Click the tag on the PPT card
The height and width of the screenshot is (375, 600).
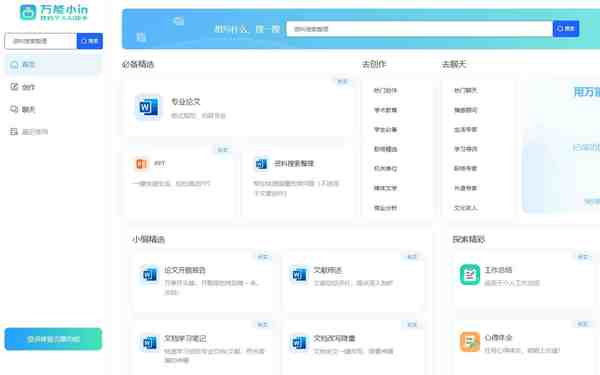pyautogui.click(x=222, y=150)
